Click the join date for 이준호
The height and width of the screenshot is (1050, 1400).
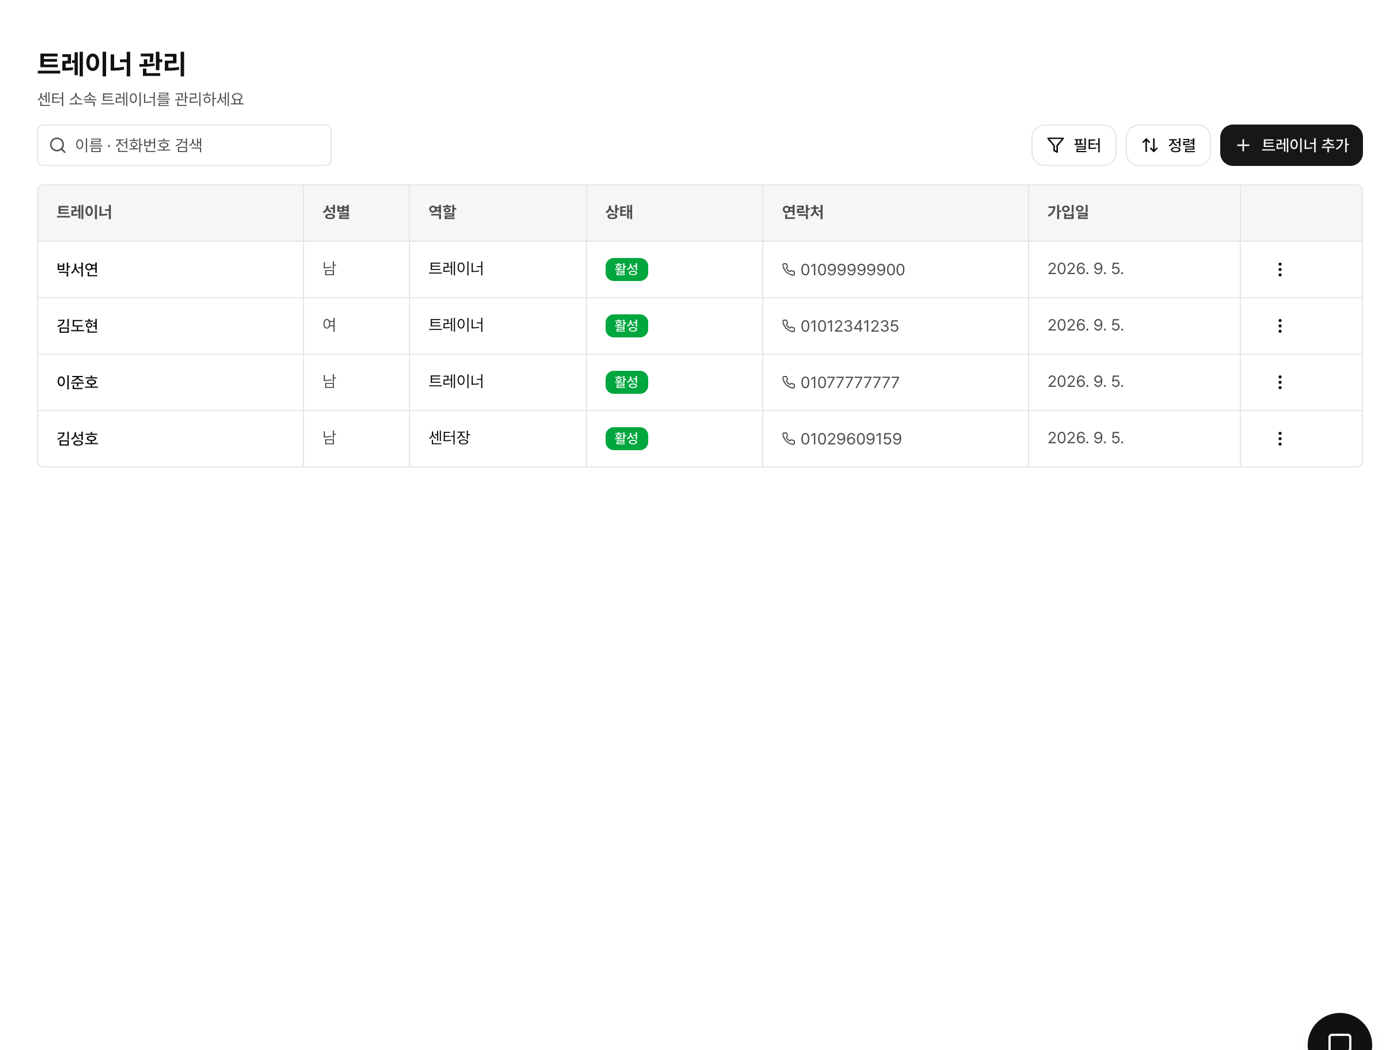[1085, 381]
